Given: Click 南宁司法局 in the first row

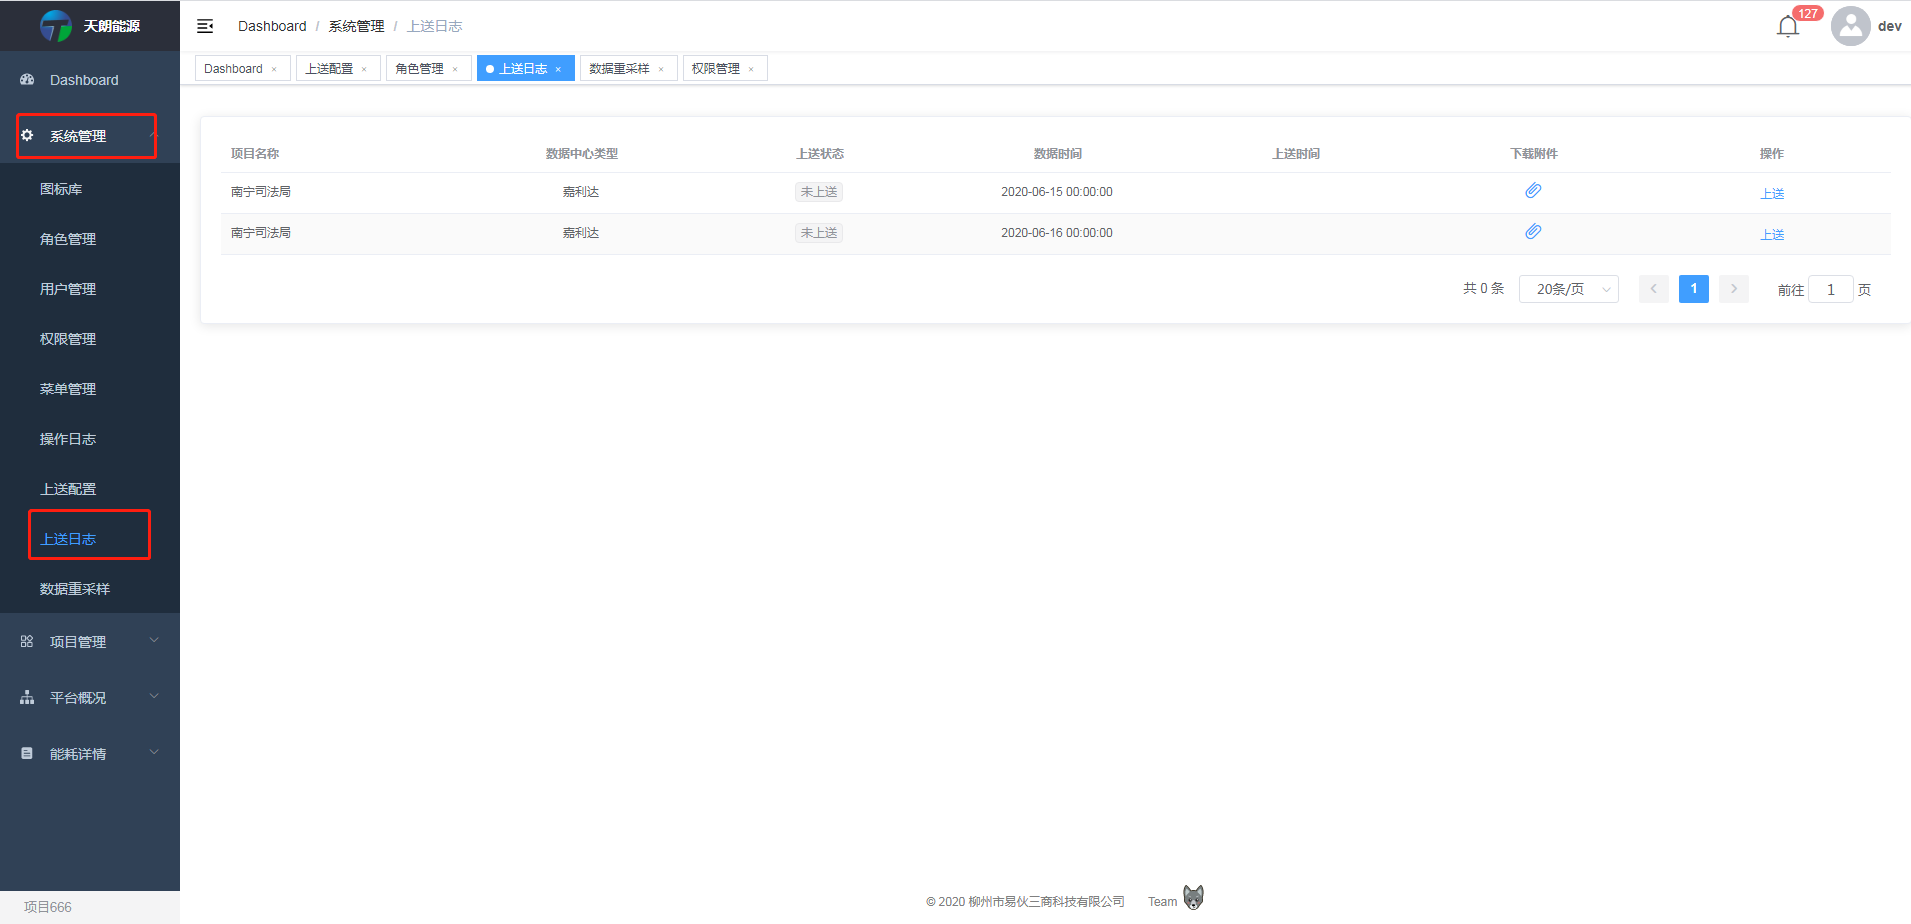Looking at the screenshot, I should click(x=261, y=192).
